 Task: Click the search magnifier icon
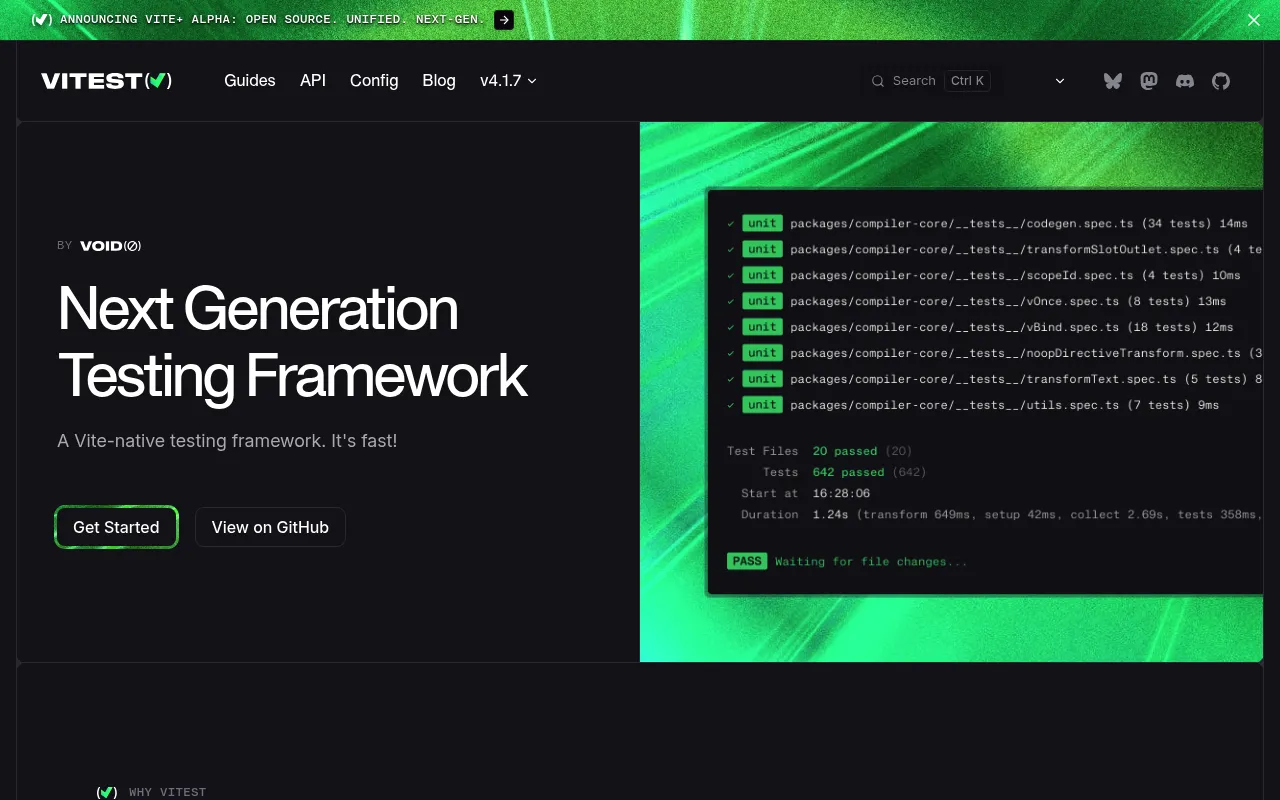click(878, 81)
